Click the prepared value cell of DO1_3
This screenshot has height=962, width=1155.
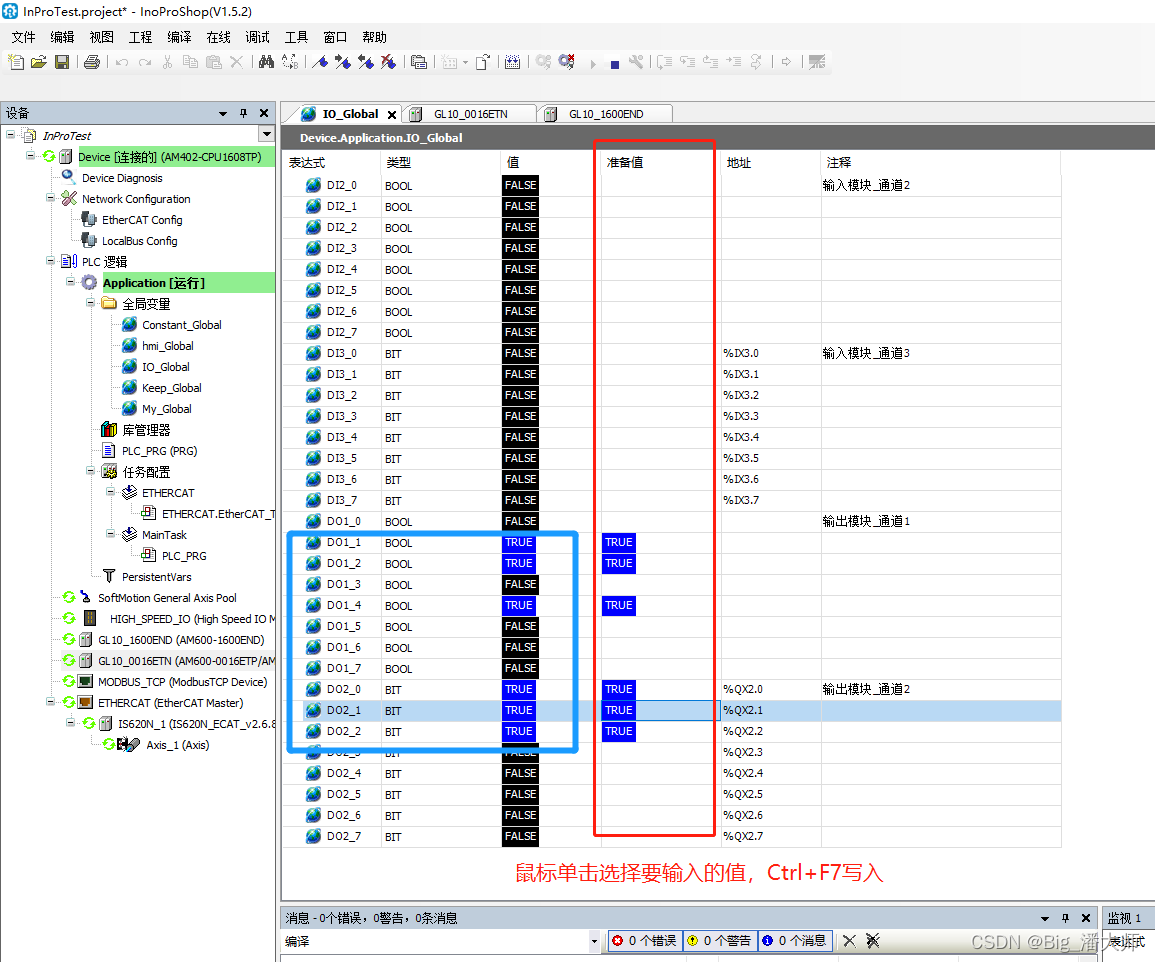pos(660,584)
